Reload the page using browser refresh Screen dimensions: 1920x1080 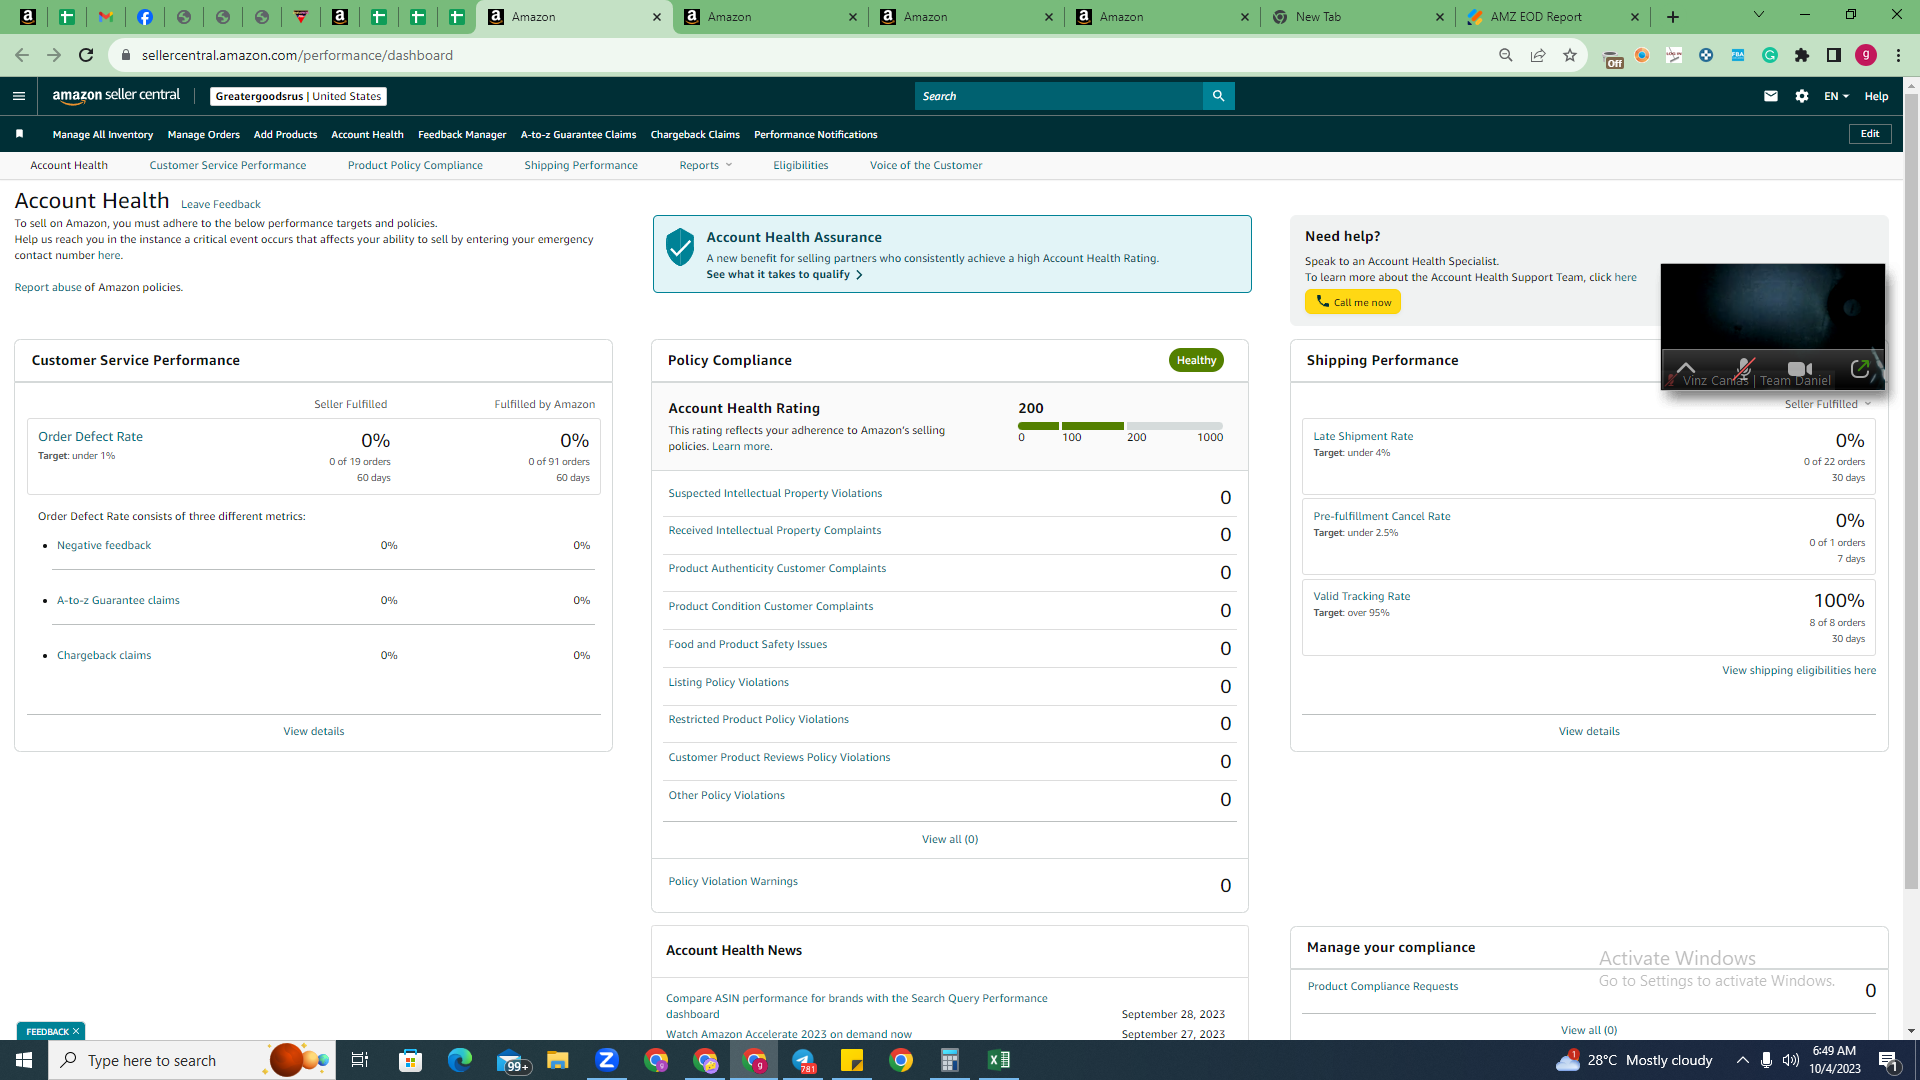tap(86, 55)
